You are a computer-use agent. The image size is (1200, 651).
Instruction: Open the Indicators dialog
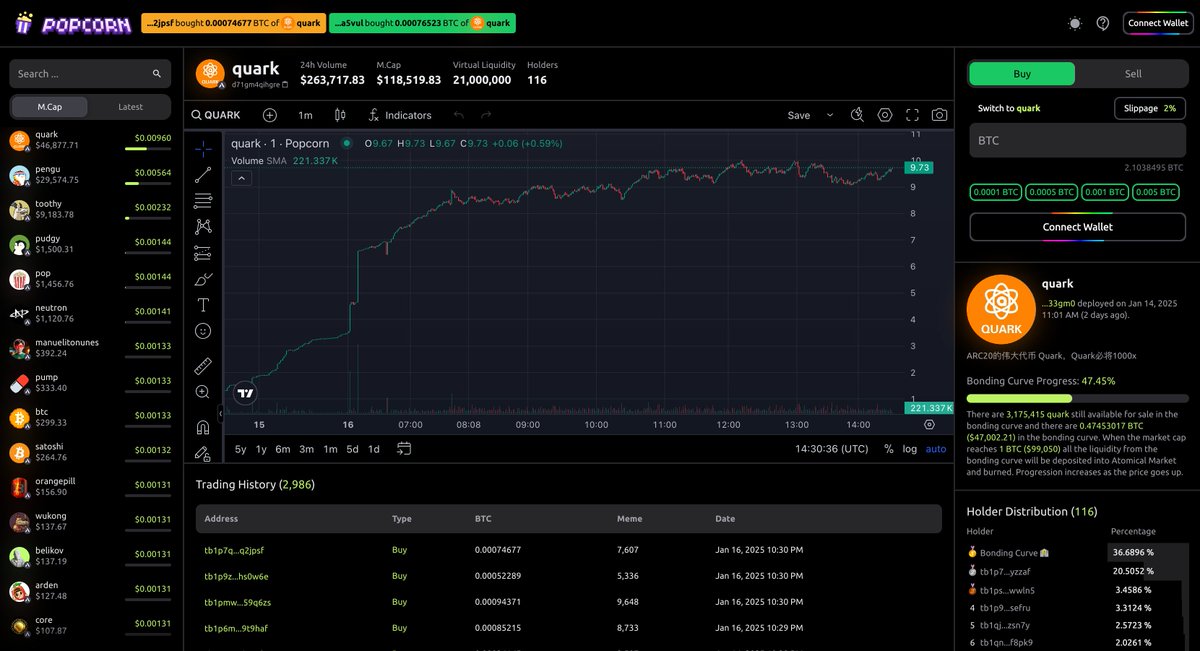(399, 115)
